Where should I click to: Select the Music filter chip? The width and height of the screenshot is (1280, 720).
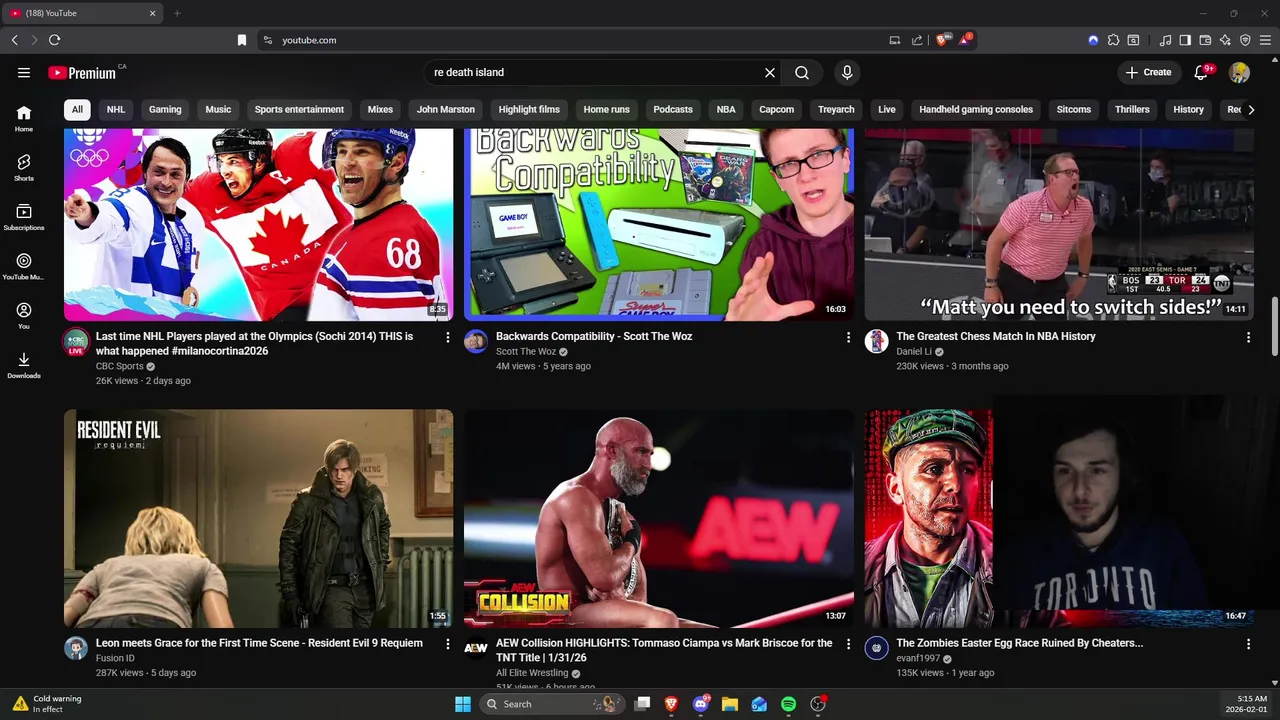pyautogui.click(x=218, y=109)
